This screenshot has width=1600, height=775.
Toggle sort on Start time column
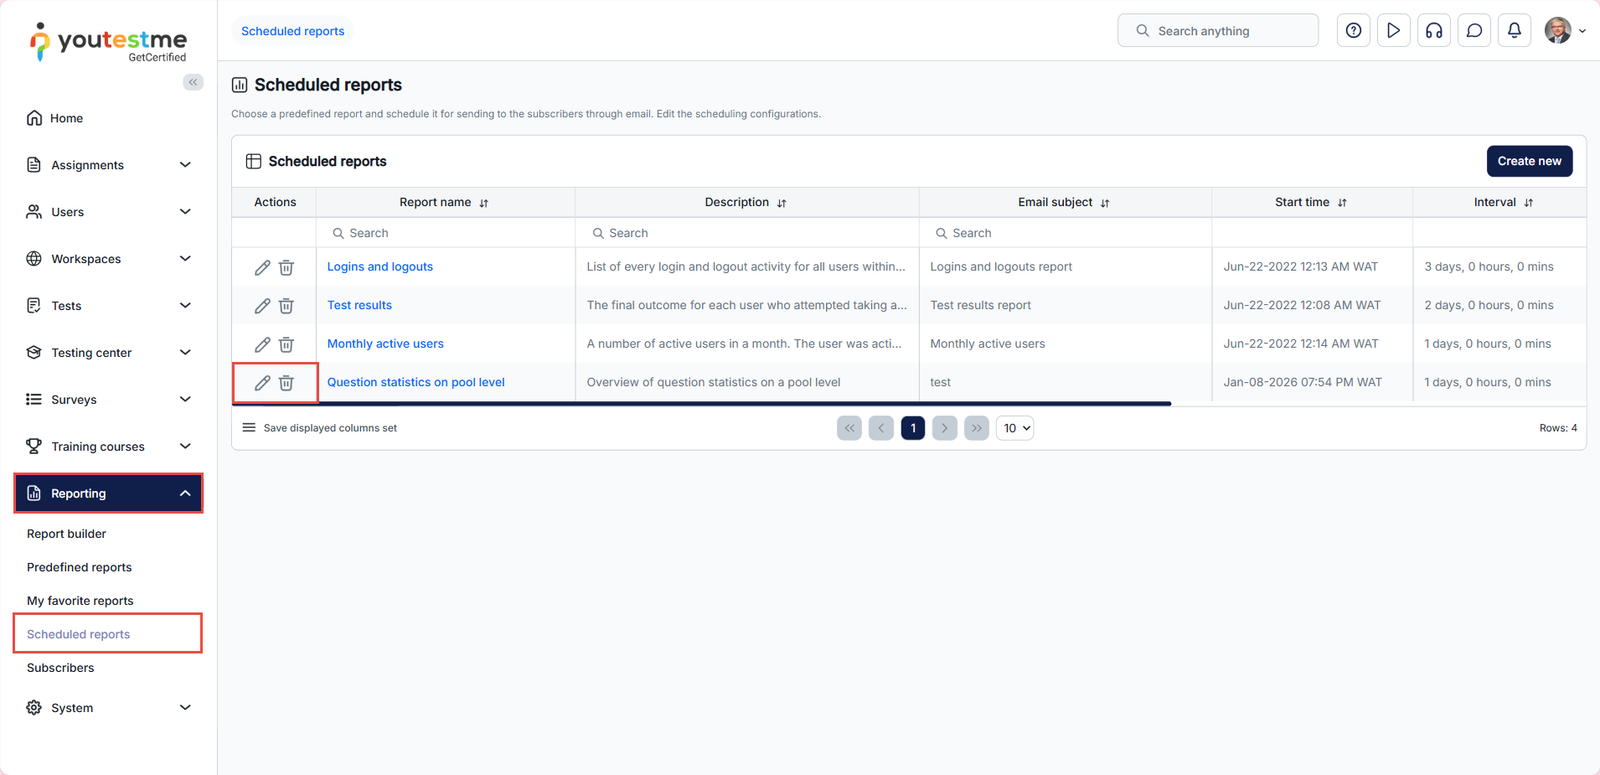tap(1342, 203)
